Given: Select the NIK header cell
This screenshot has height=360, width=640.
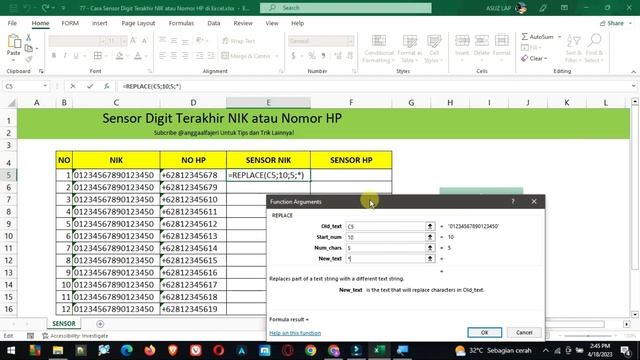Looking at the screenshot, I should coord(116,160).
